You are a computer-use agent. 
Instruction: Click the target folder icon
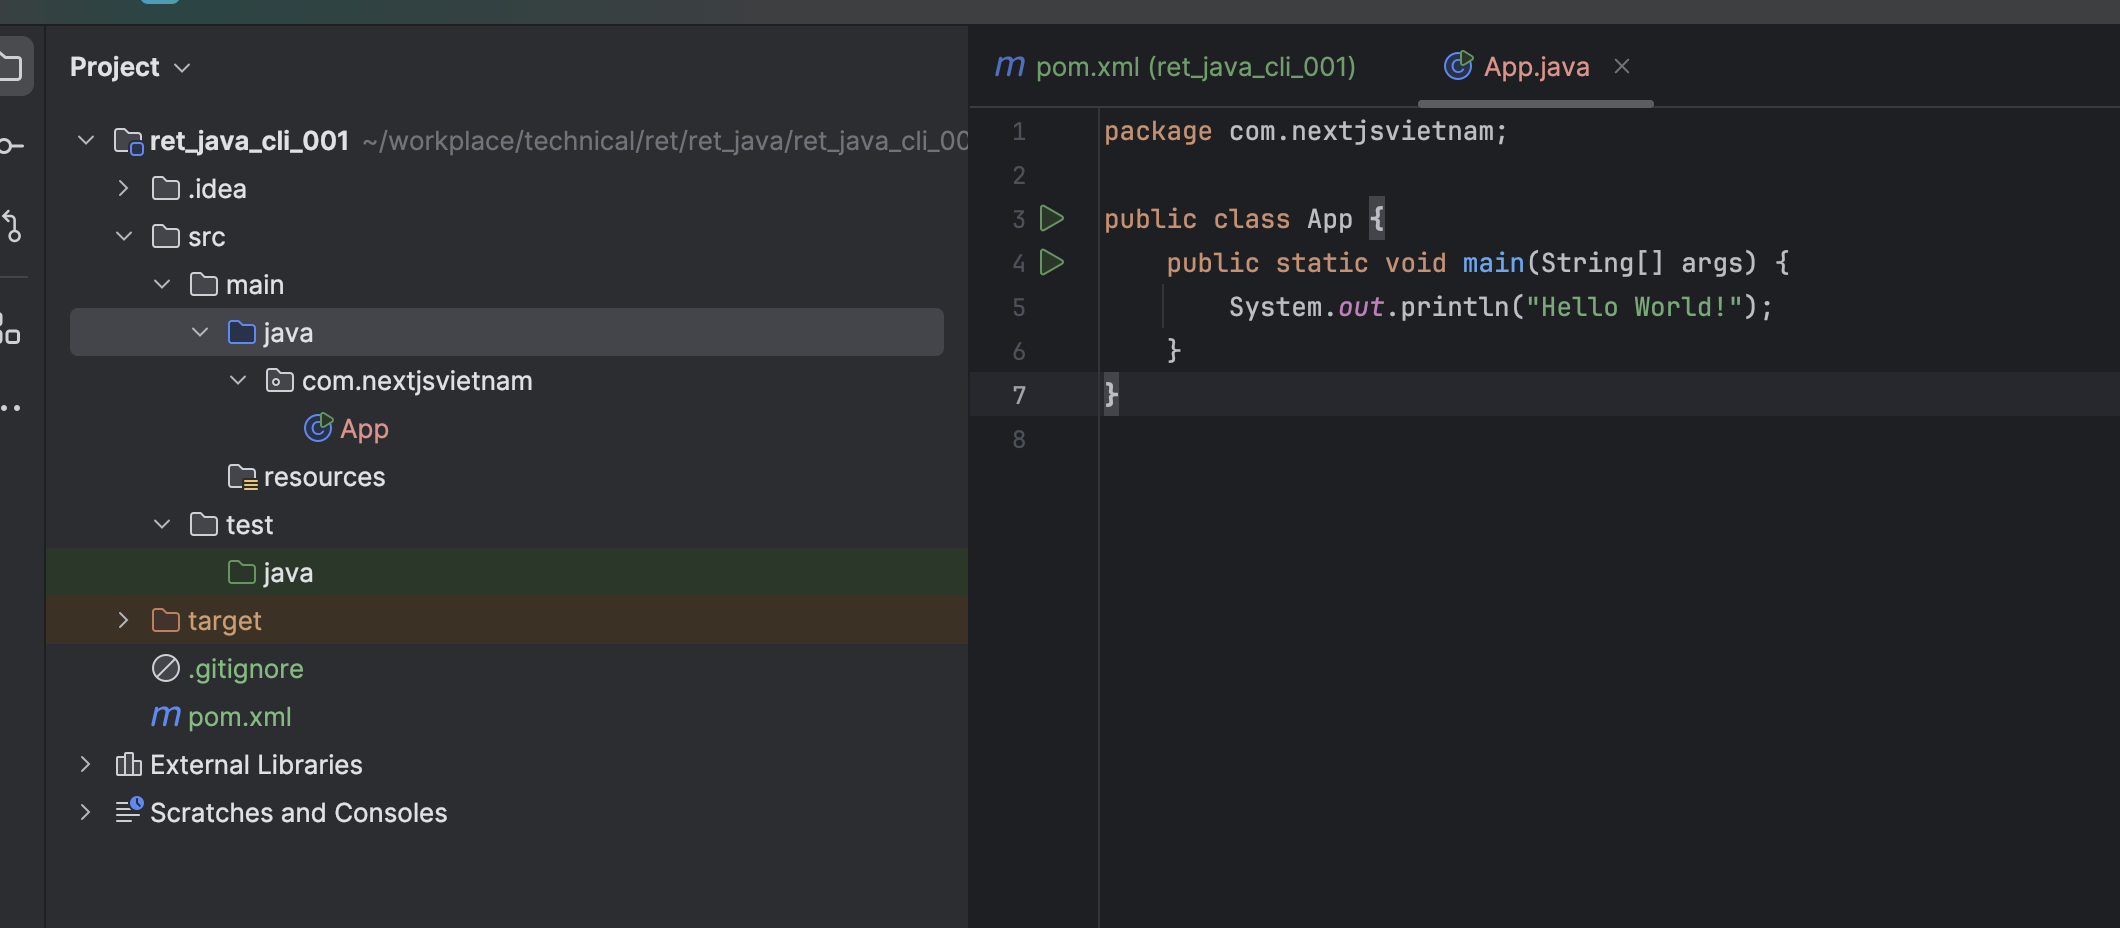point(166,620)
